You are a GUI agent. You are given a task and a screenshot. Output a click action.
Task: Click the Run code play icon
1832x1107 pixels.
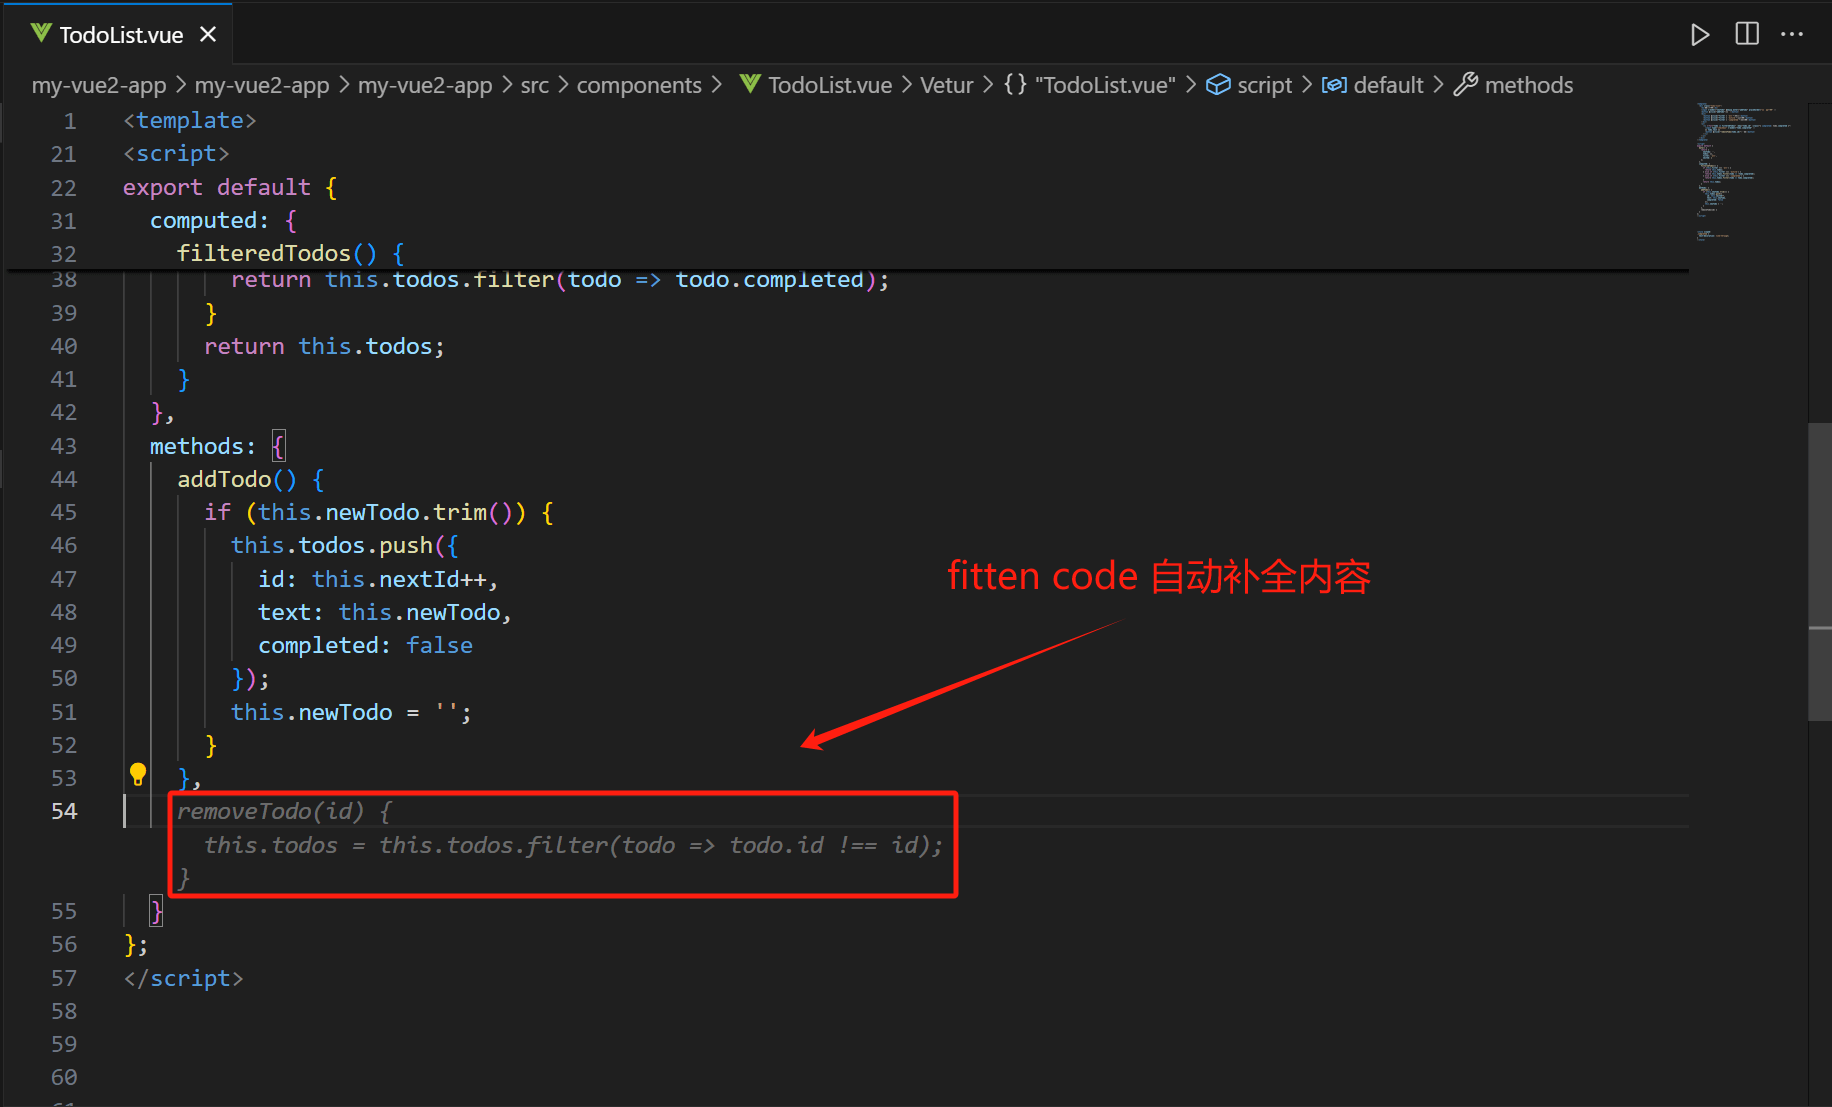pos(1699,35)
